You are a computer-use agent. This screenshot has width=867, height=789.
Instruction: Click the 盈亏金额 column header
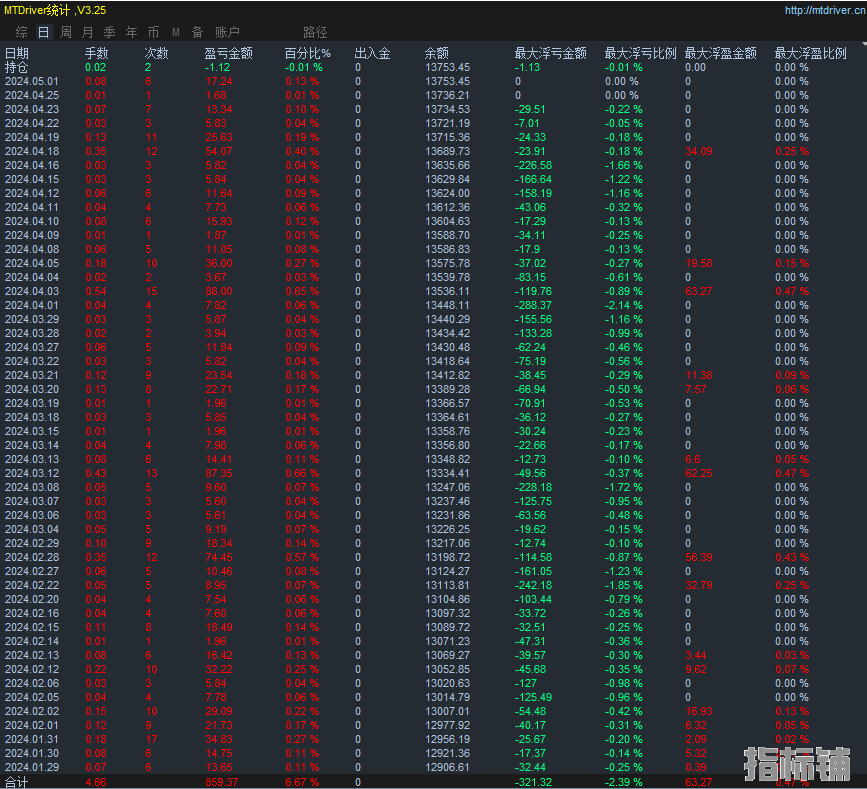click(x=228, y=53)
